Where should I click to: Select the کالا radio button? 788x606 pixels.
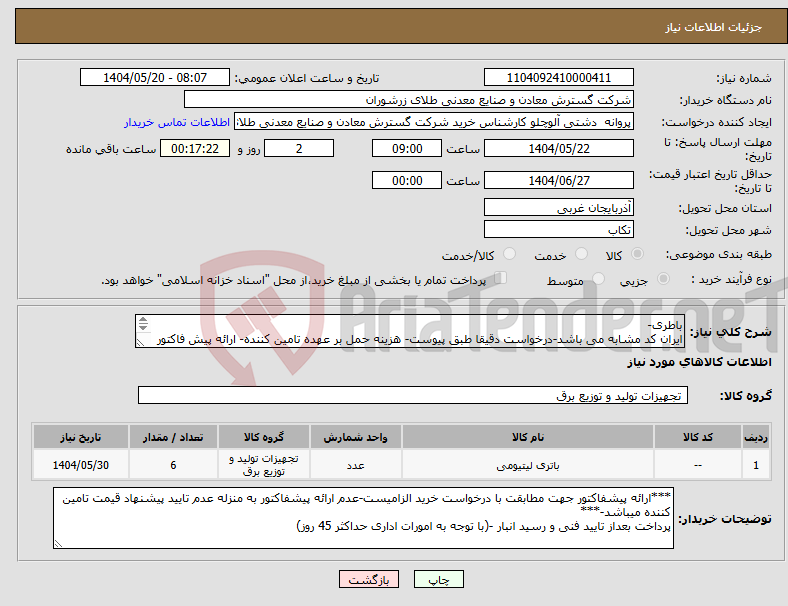[x=637, y=254]
